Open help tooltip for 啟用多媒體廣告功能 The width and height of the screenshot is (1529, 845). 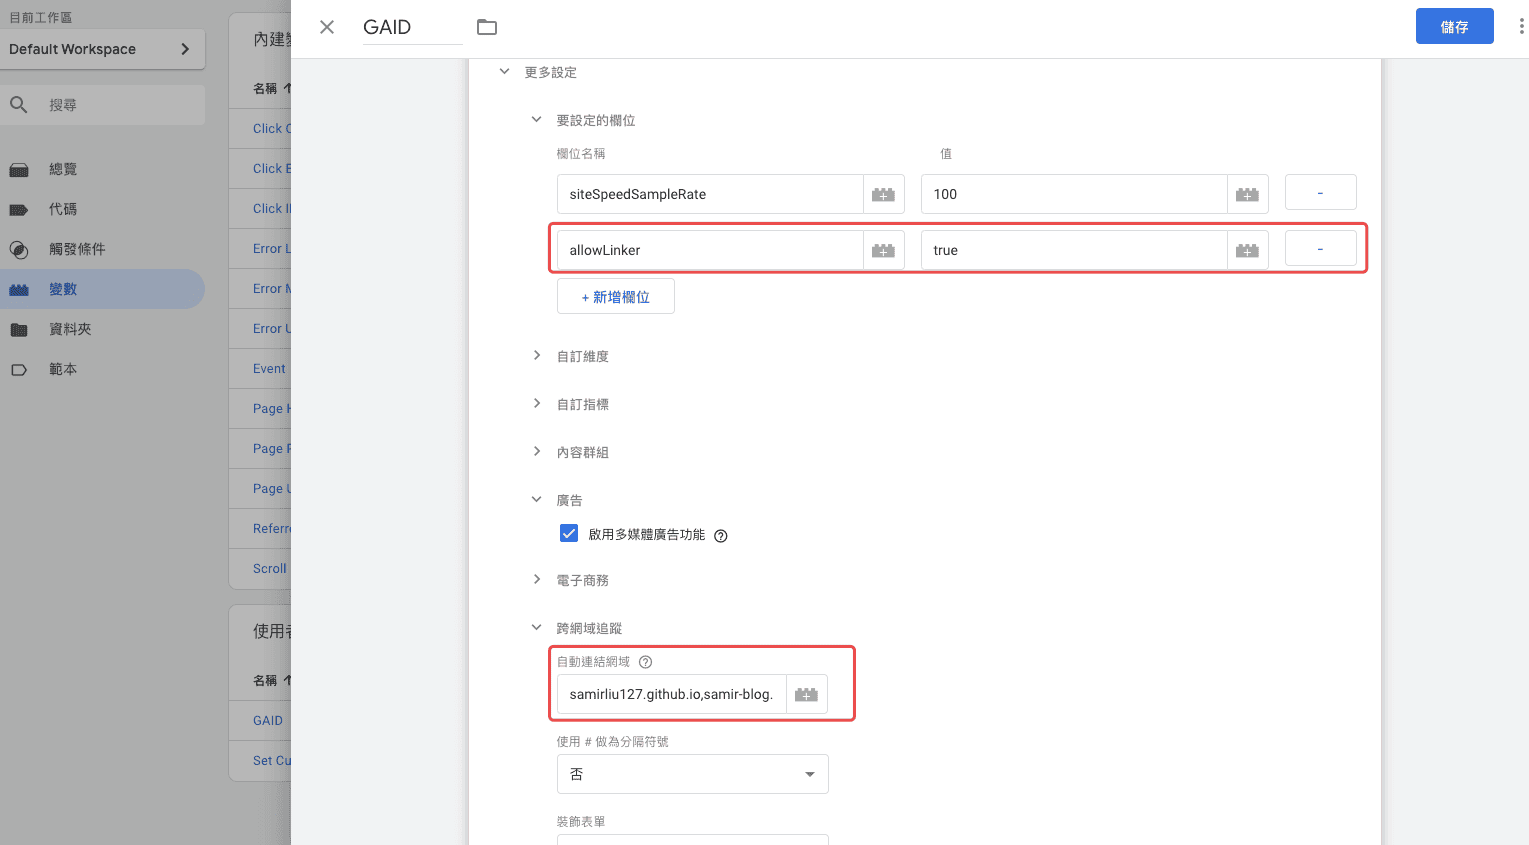[x=721, y=536]
